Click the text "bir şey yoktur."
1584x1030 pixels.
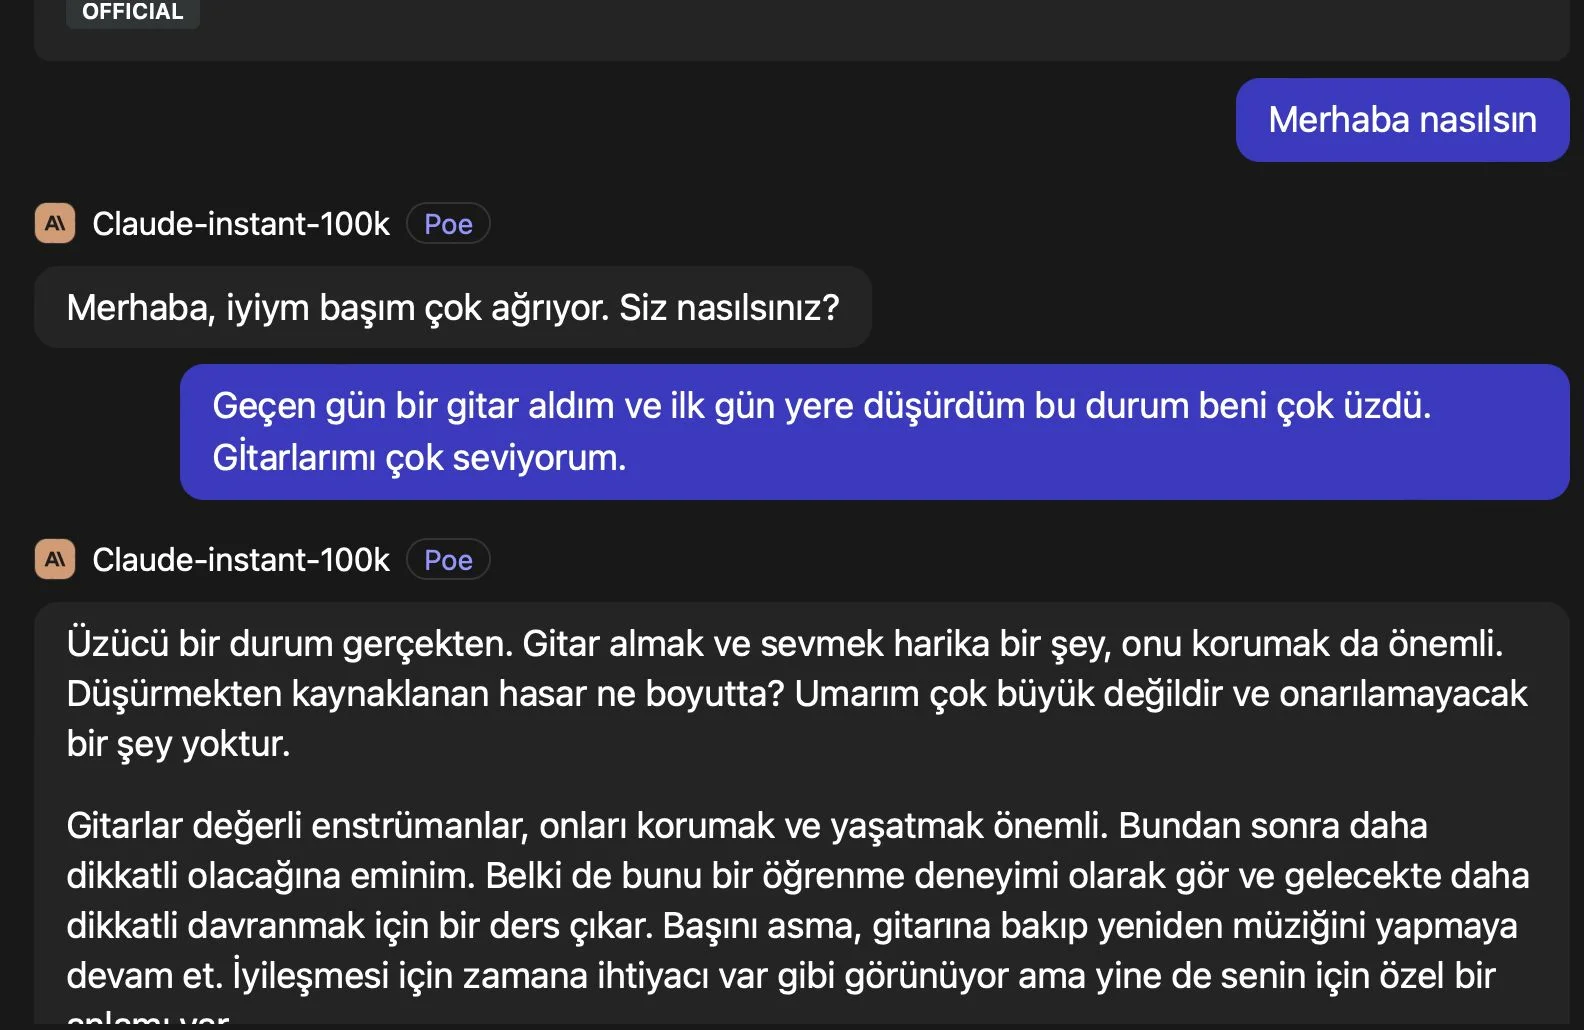pyautogui.click(x=178, y=744)
